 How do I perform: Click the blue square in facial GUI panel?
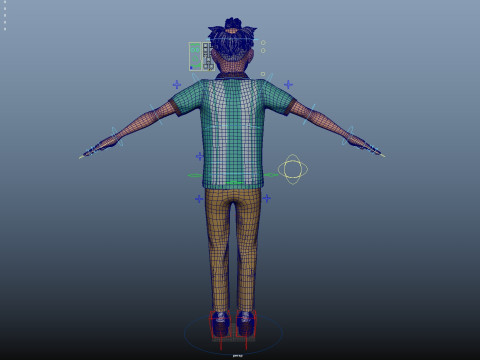point(191,68)
